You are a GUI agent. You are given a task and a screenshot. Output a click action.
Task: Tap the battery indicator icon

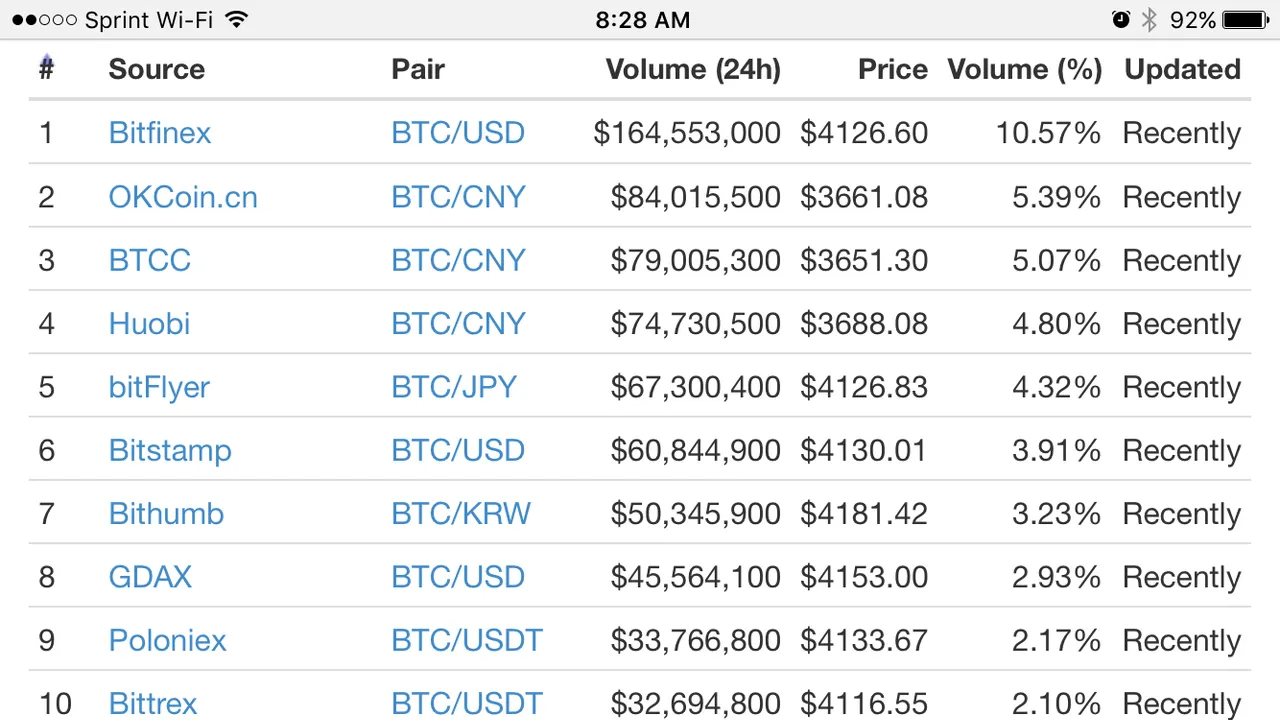point(1246,20)
